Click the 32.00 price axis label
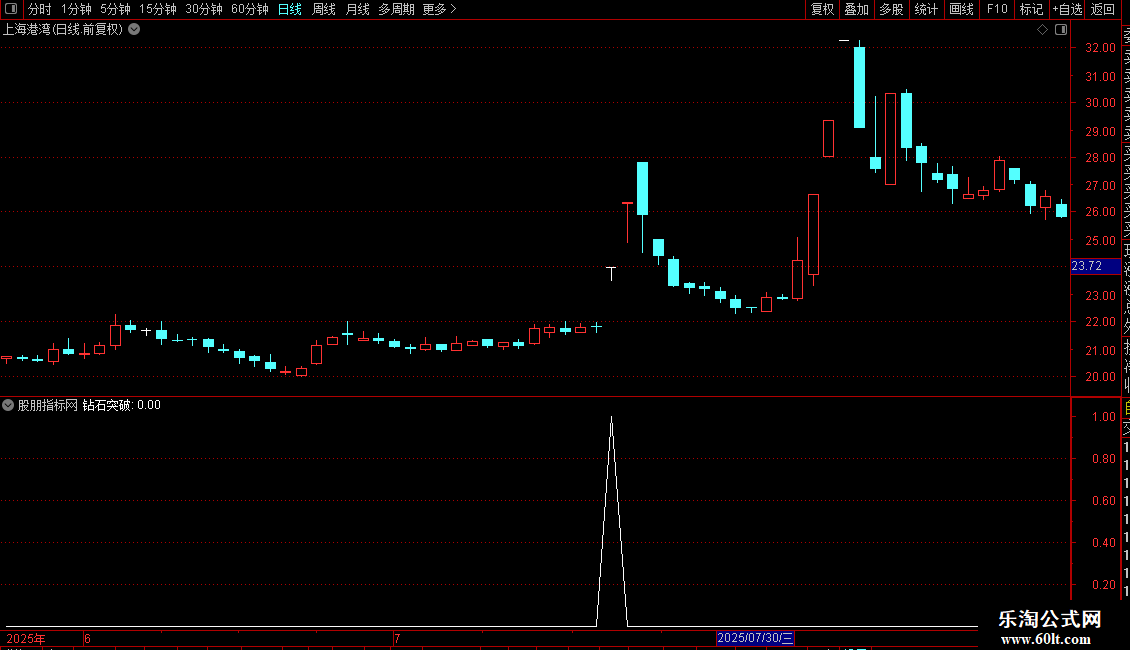The height and width of the screenshot is (650, 1130). pyautogui.click(x=1100, y=48)
